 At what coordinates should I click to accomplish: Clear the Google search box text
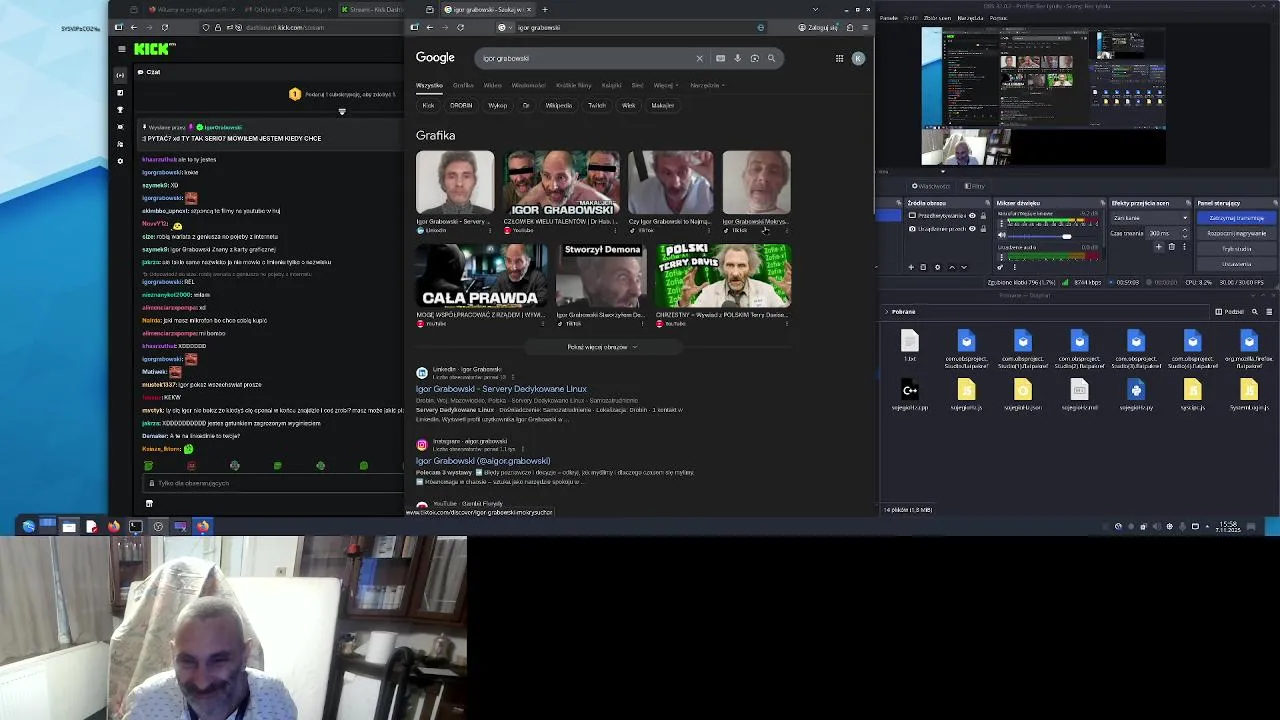699,58
